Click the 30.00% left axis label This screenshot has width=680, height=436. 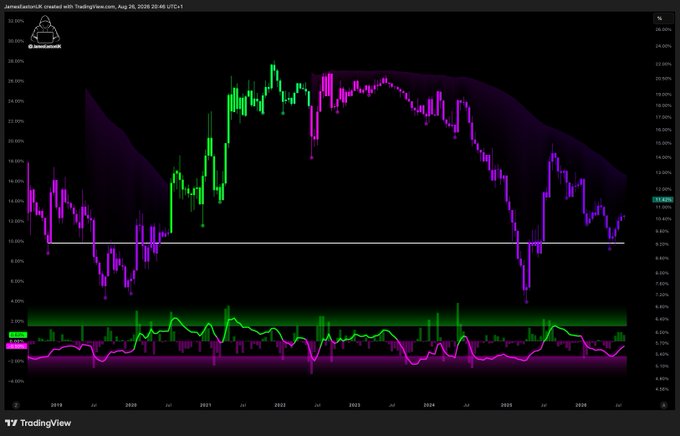tap(16, 41)
